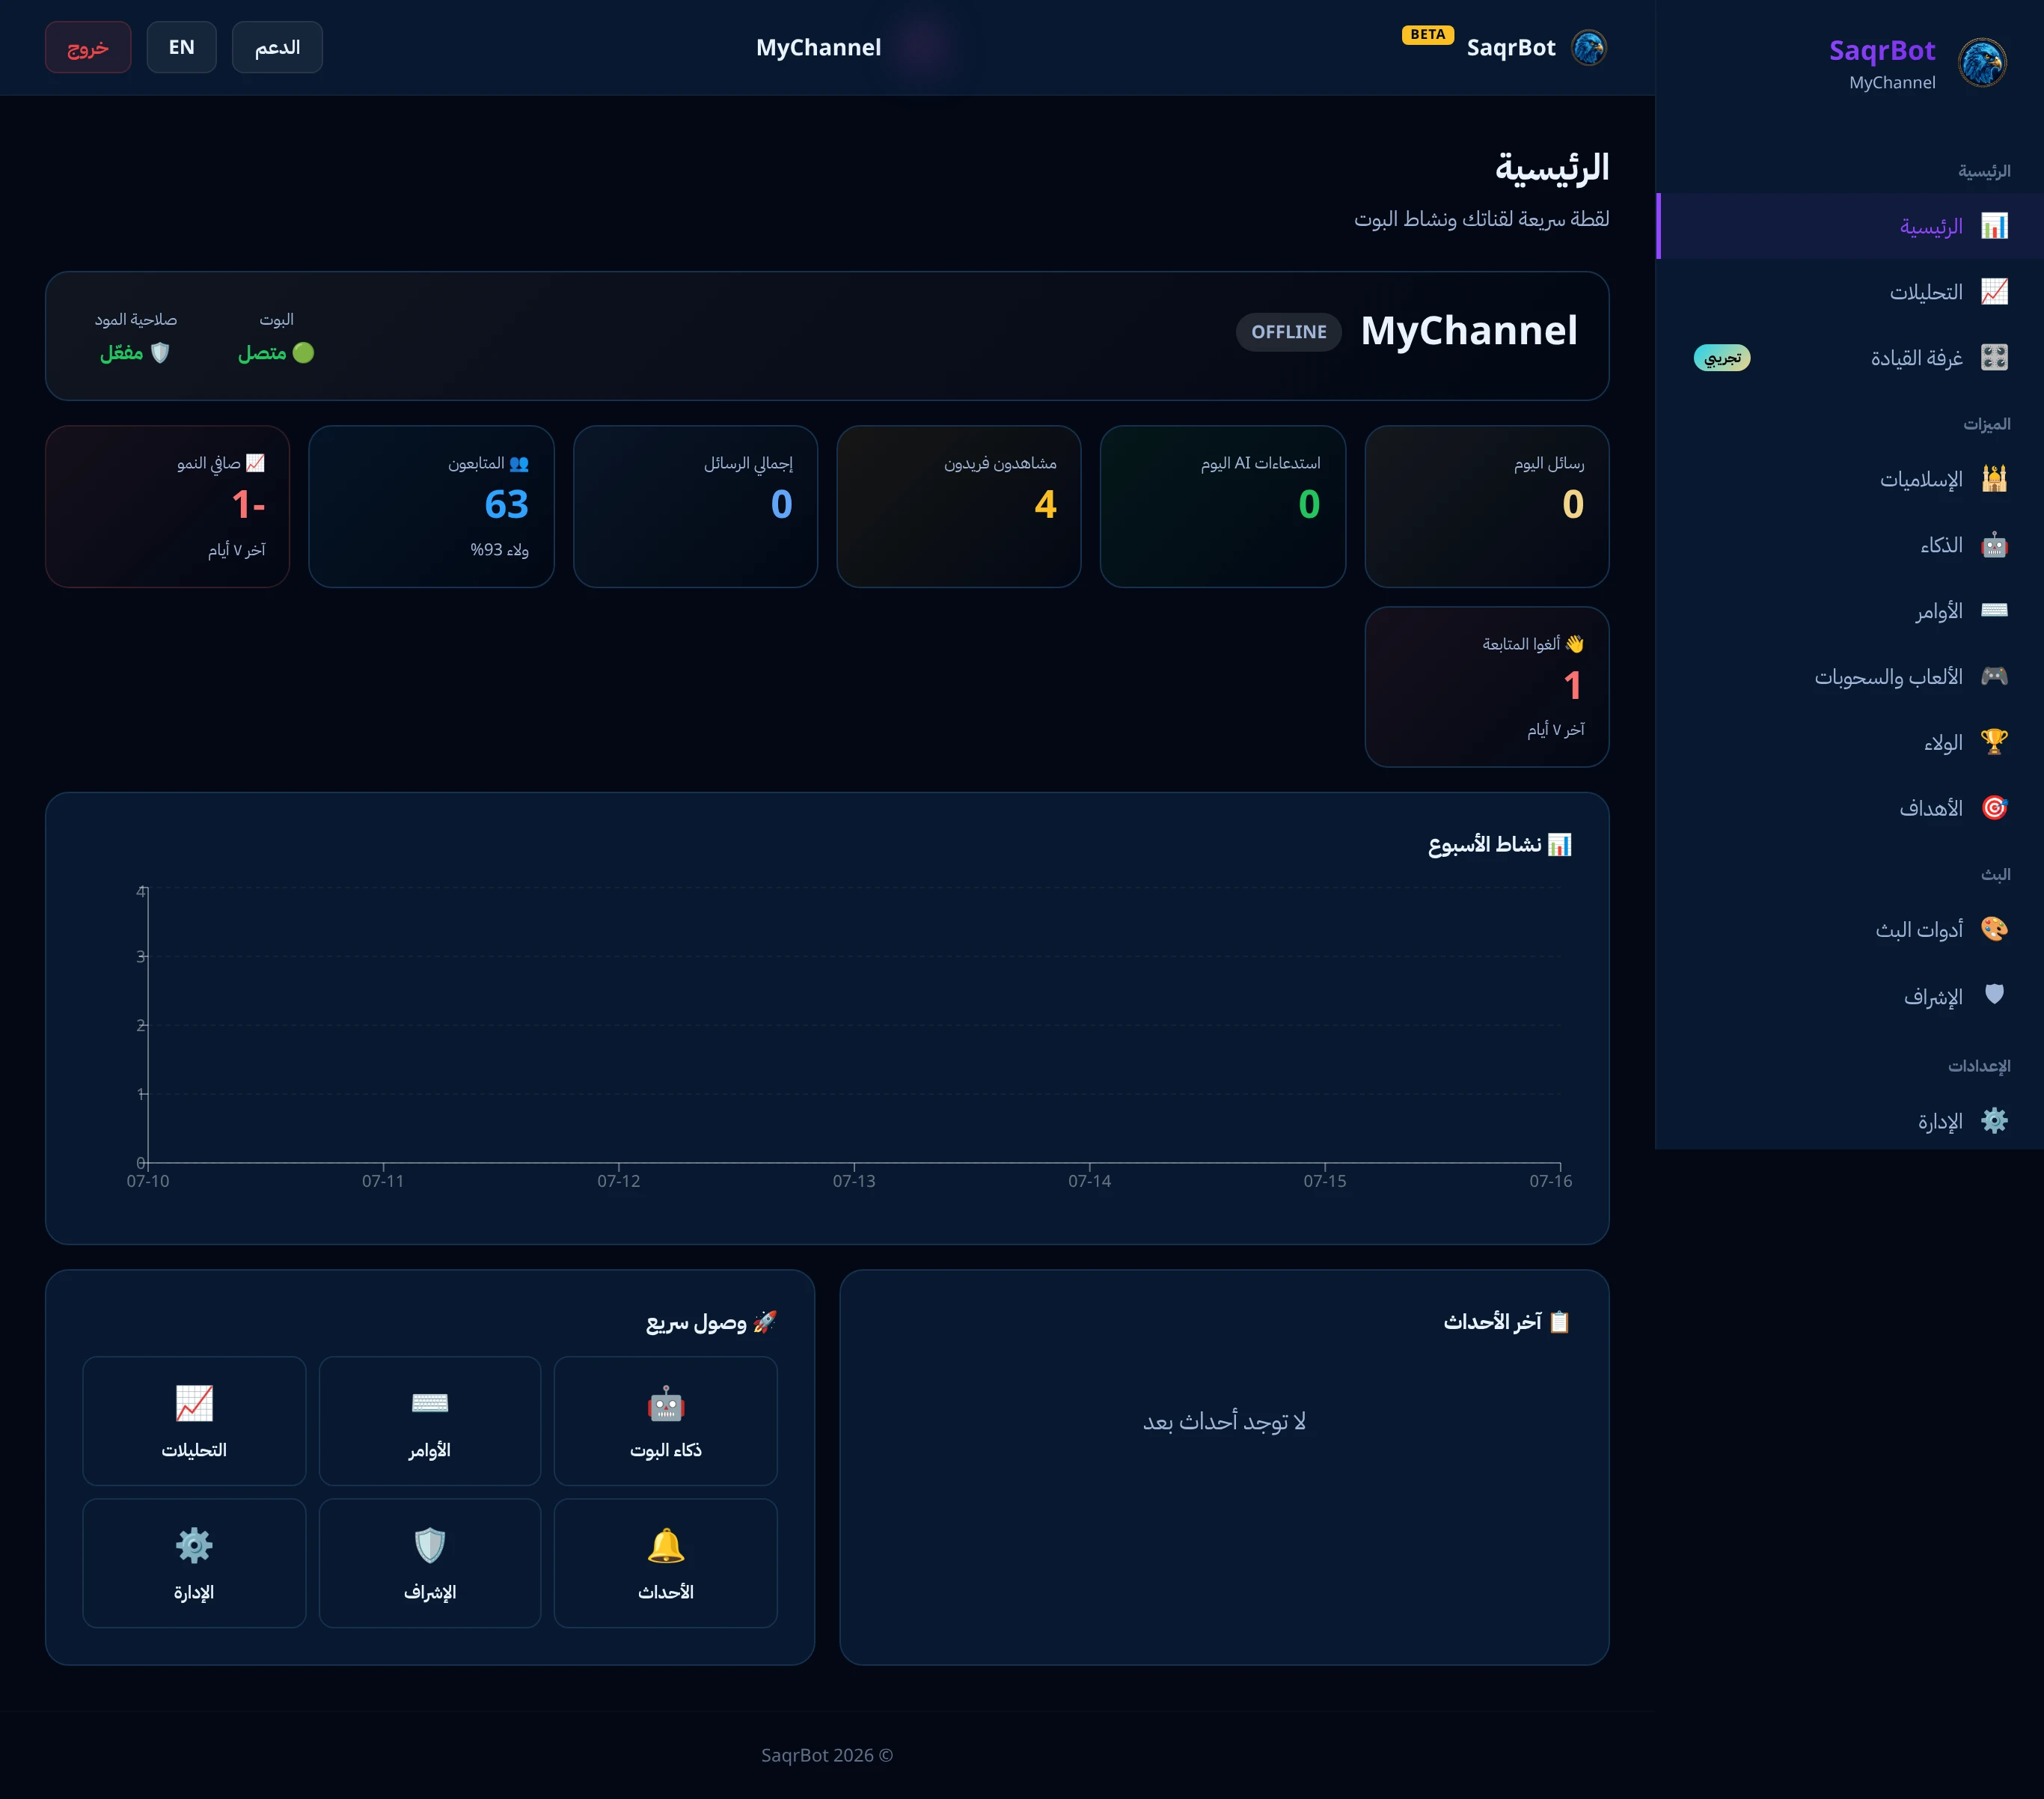Open الأوامر keyboard icon in sidebar
Image resolution: width=2044 pixels, height=1799 pixels.
(1994, 610)
